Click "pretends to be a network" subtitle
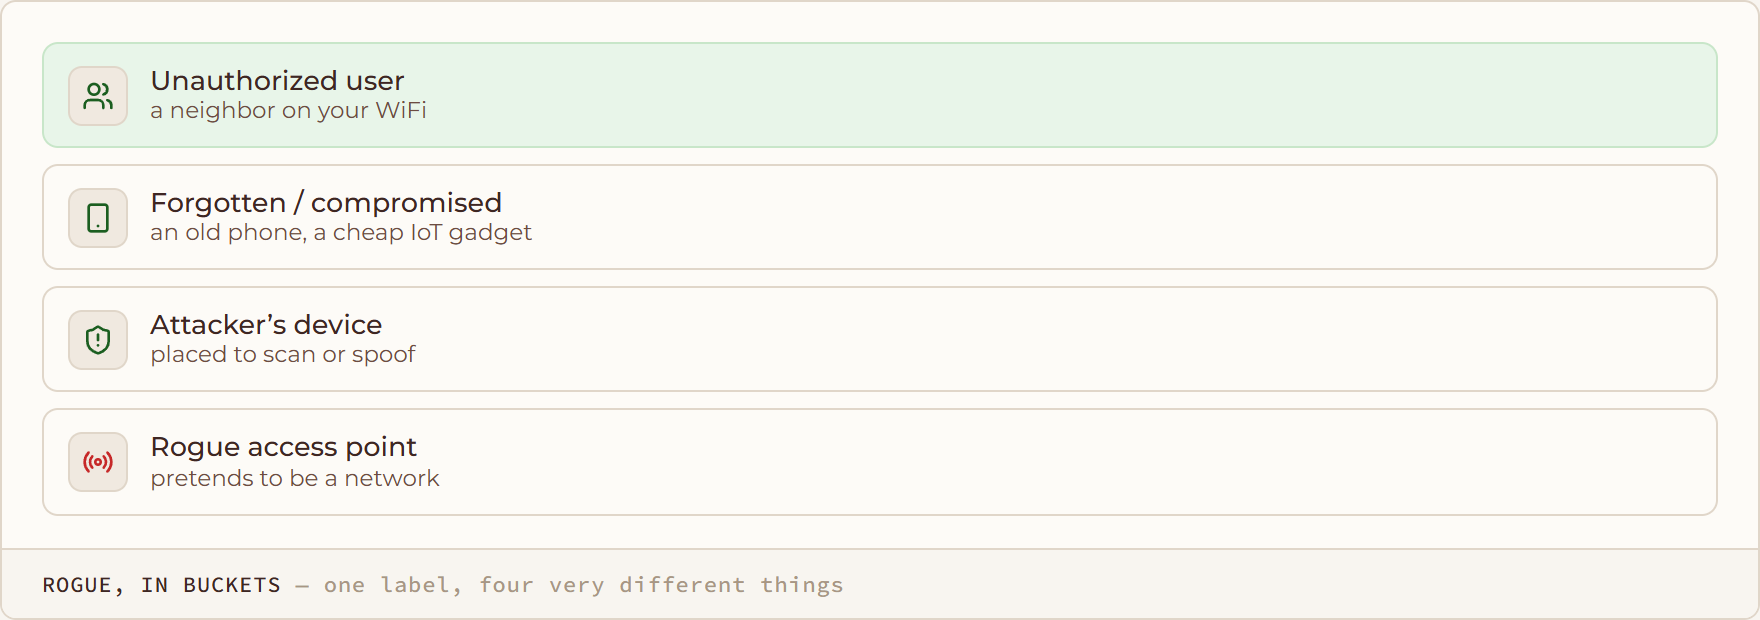 tap(295, 478)
